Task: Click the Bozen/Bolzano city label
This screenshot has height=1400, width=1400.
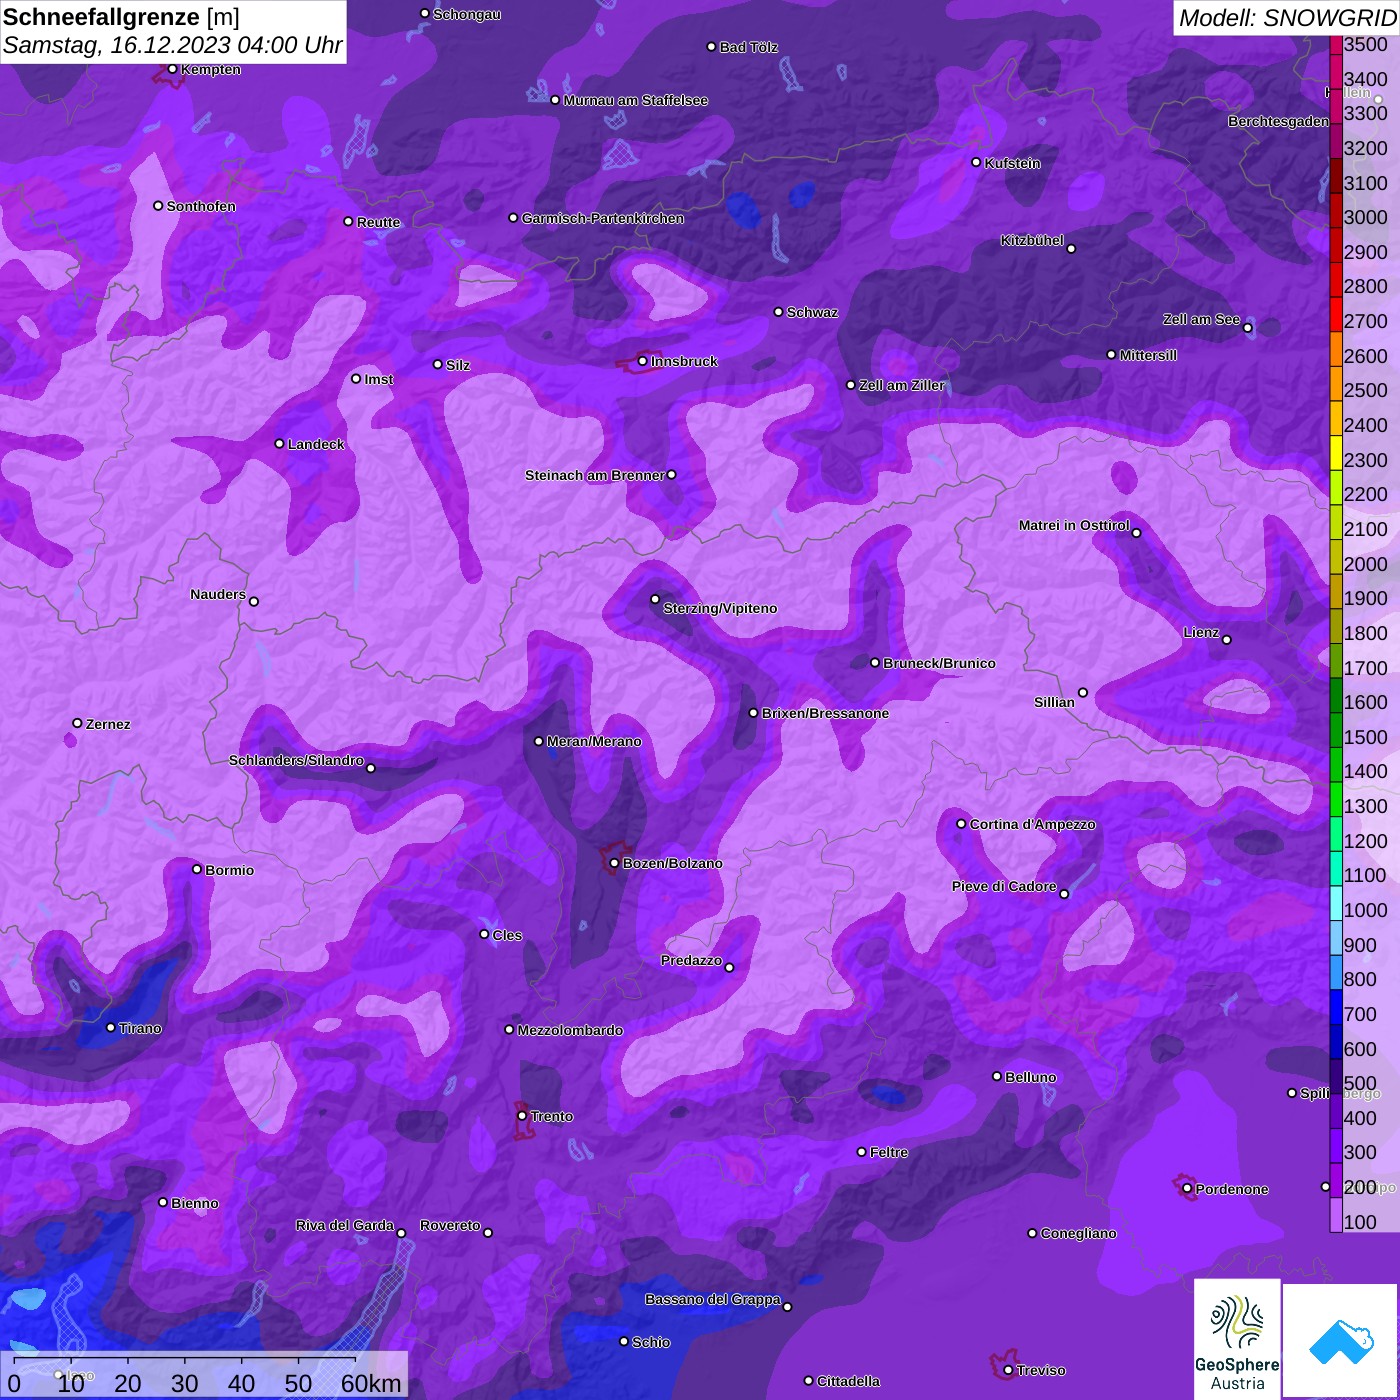Action: [x=672, y=863]
